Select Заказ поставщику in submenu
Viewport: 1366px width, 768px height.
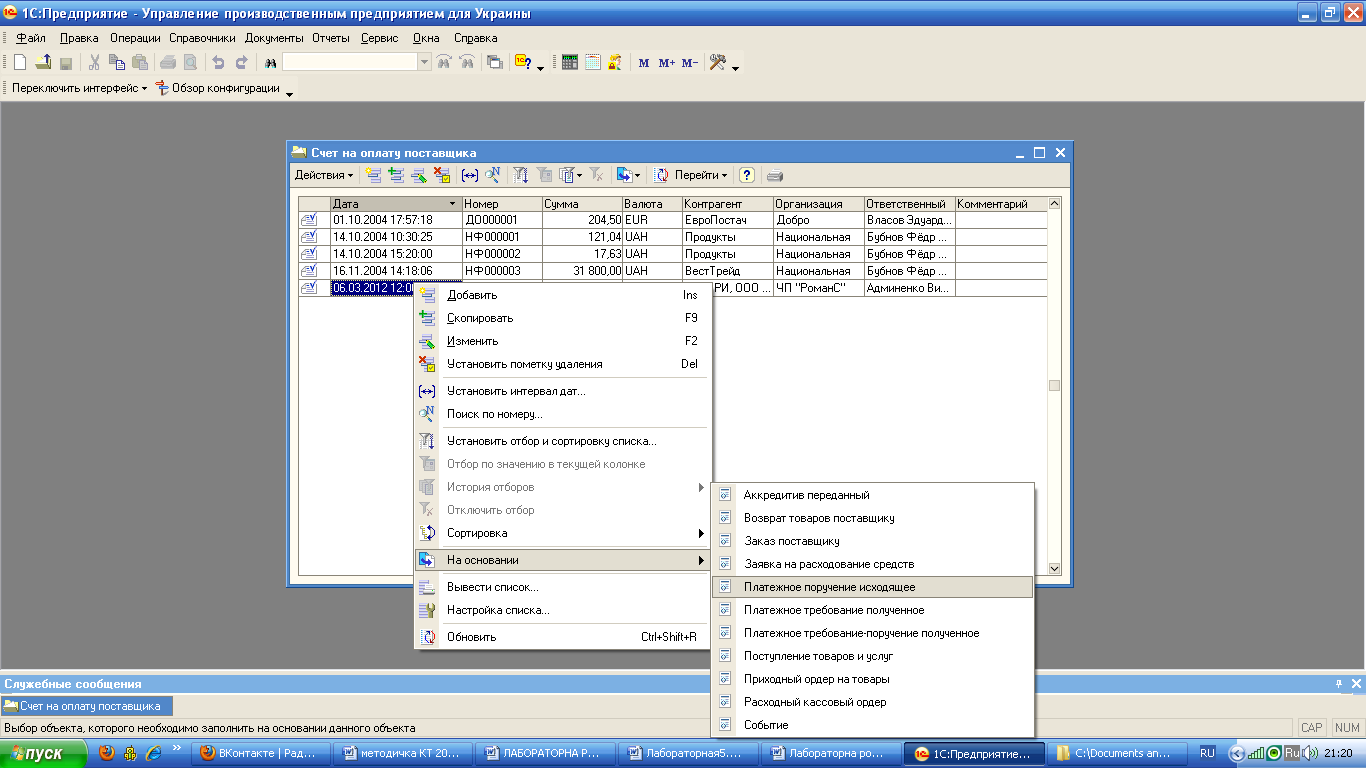(x=872, y=541)
